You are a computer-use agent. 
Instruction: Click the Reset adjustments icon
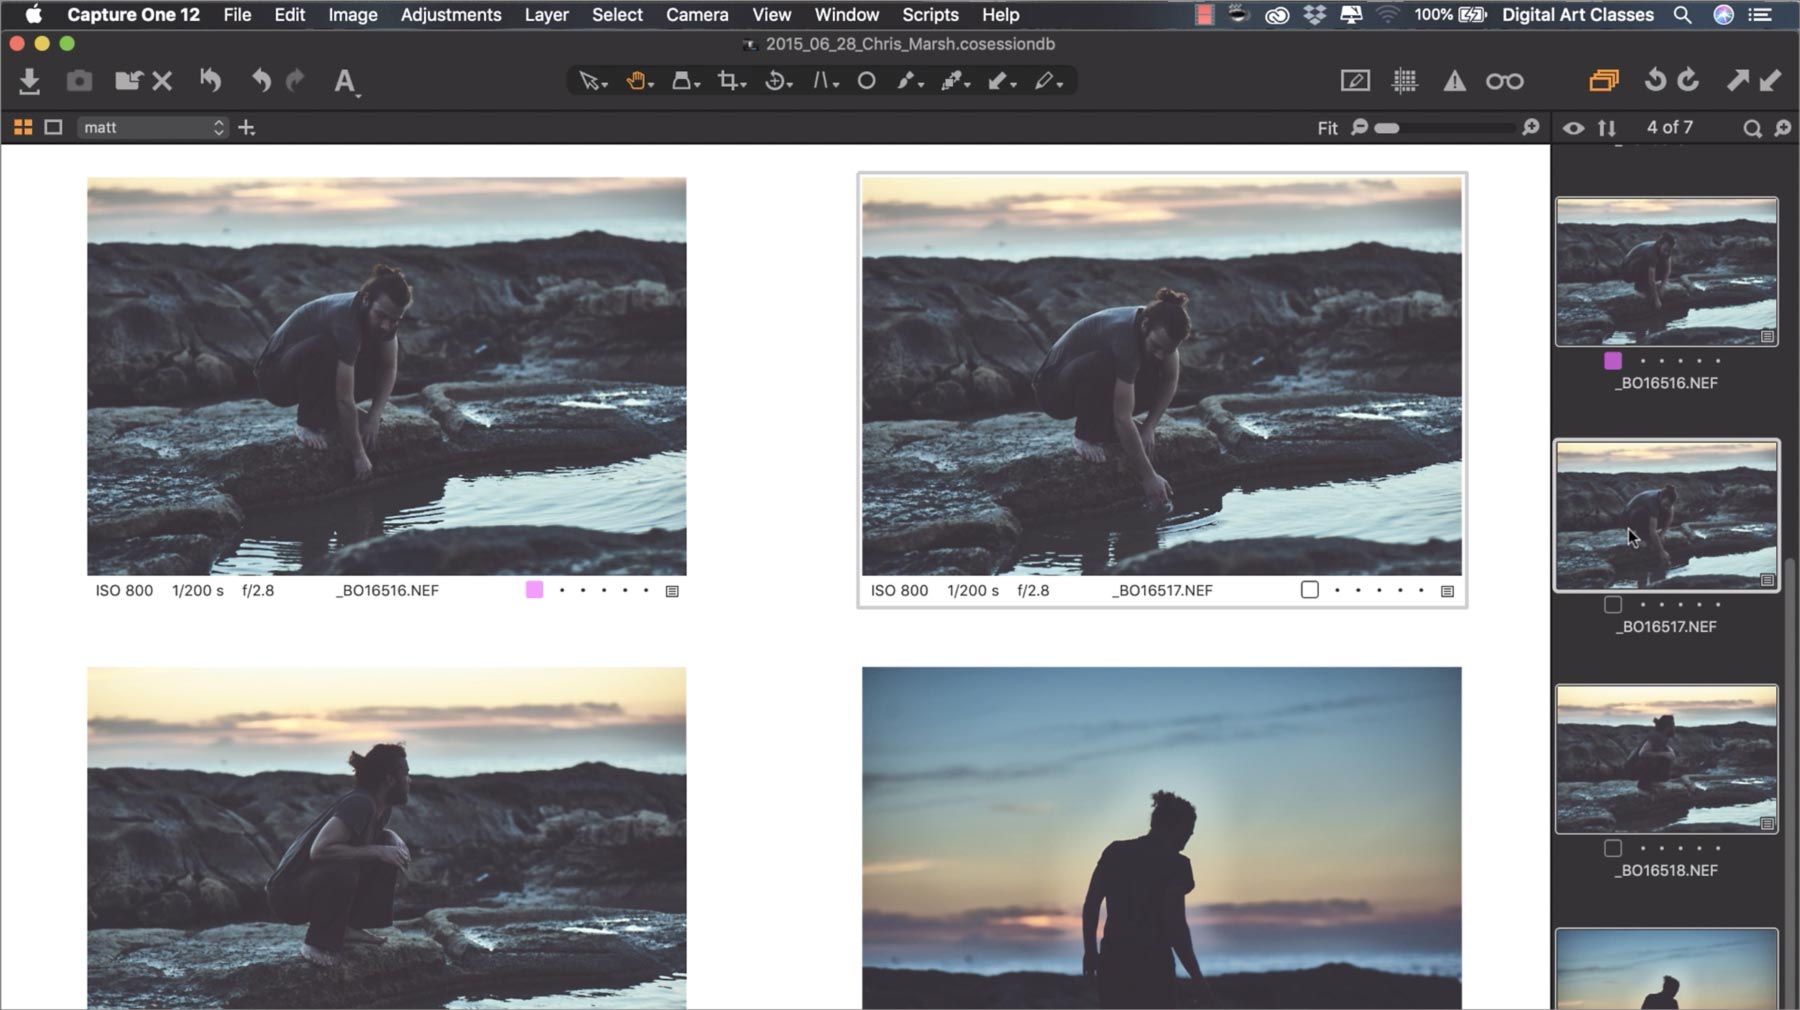pos(210,81)
